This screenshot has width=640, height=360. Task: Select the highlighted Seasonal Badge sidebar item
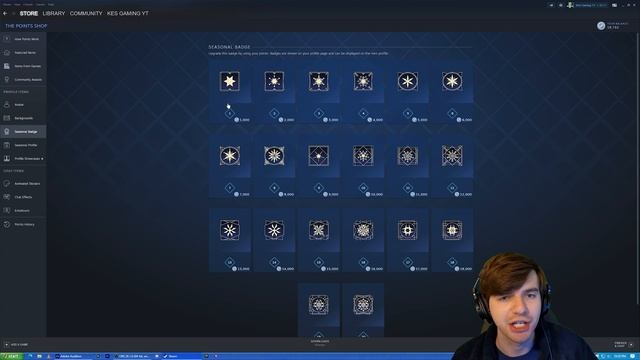click(23, 131)
